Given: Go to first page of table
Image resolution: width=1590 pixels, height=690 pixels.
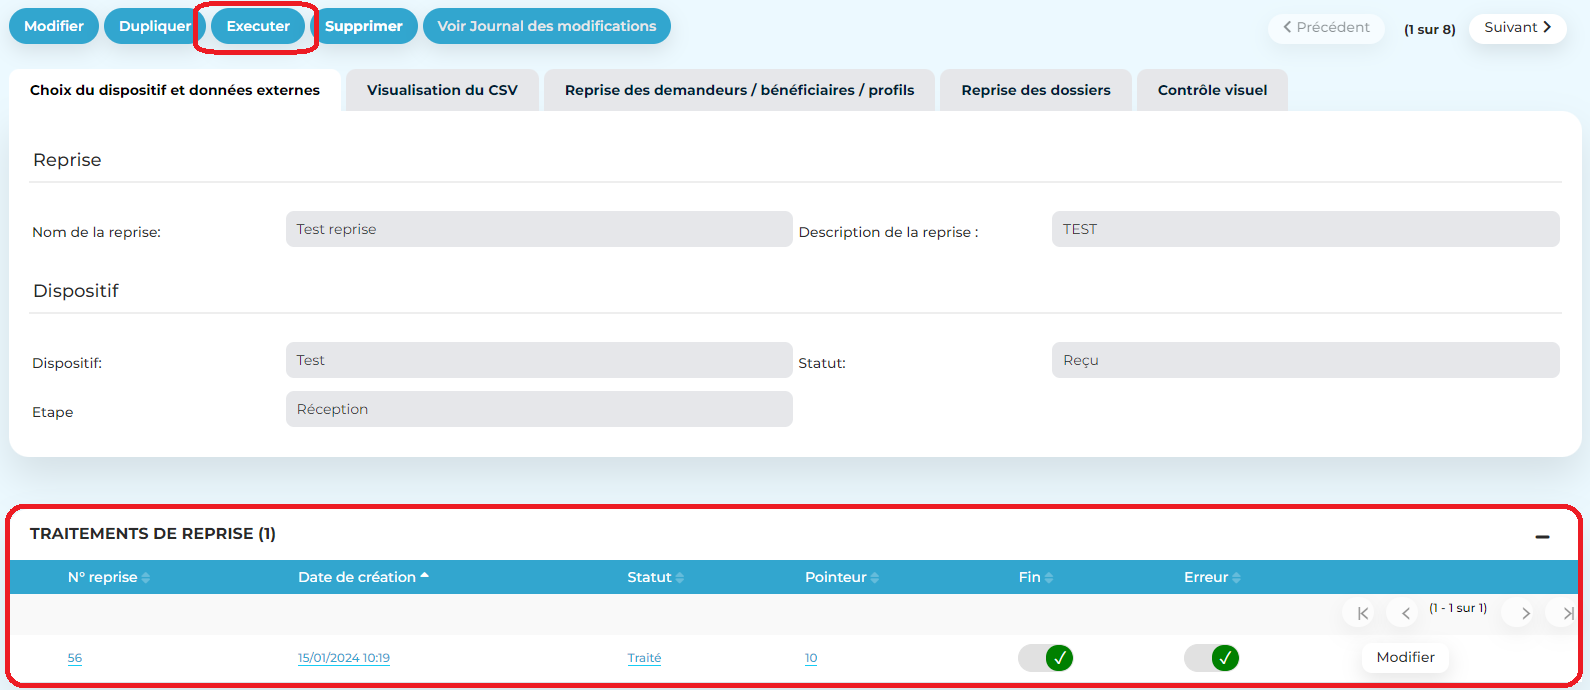Looking at the screenshot, I should 1362,613.
